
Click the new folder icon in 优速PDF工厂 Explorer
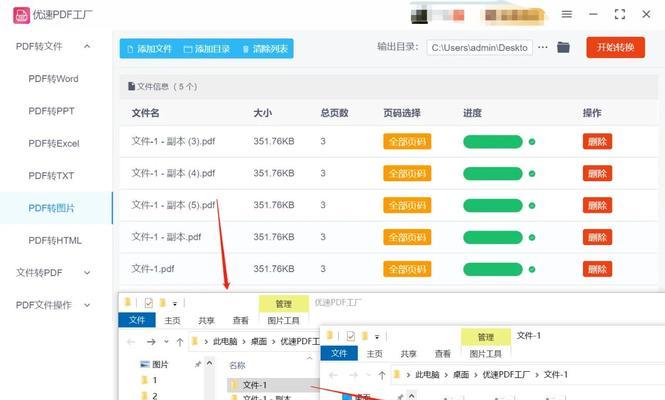[162, 302]
